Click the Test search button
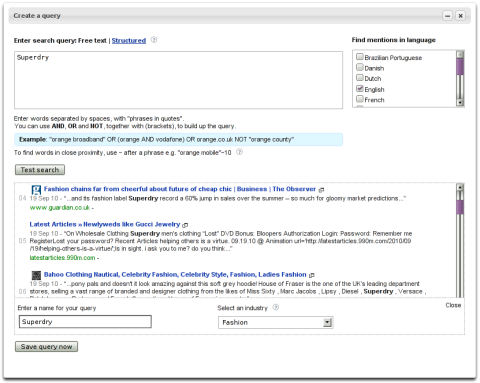The width and height of the screenshot is (480, 383). (x=40, y=170)
